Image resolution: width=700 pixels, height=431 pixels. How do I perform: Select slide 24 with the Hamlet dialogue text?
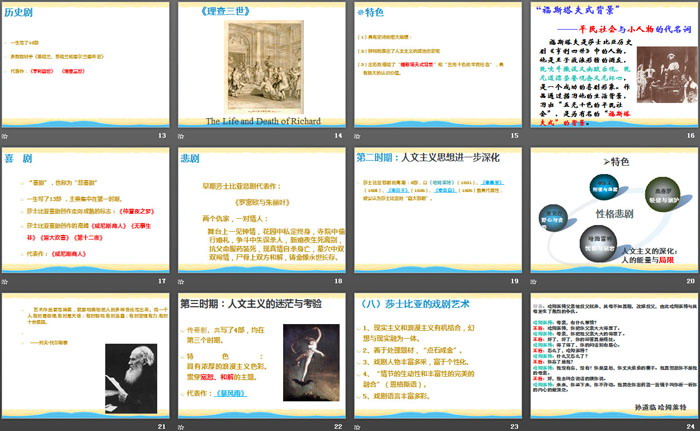pos(614,356)
